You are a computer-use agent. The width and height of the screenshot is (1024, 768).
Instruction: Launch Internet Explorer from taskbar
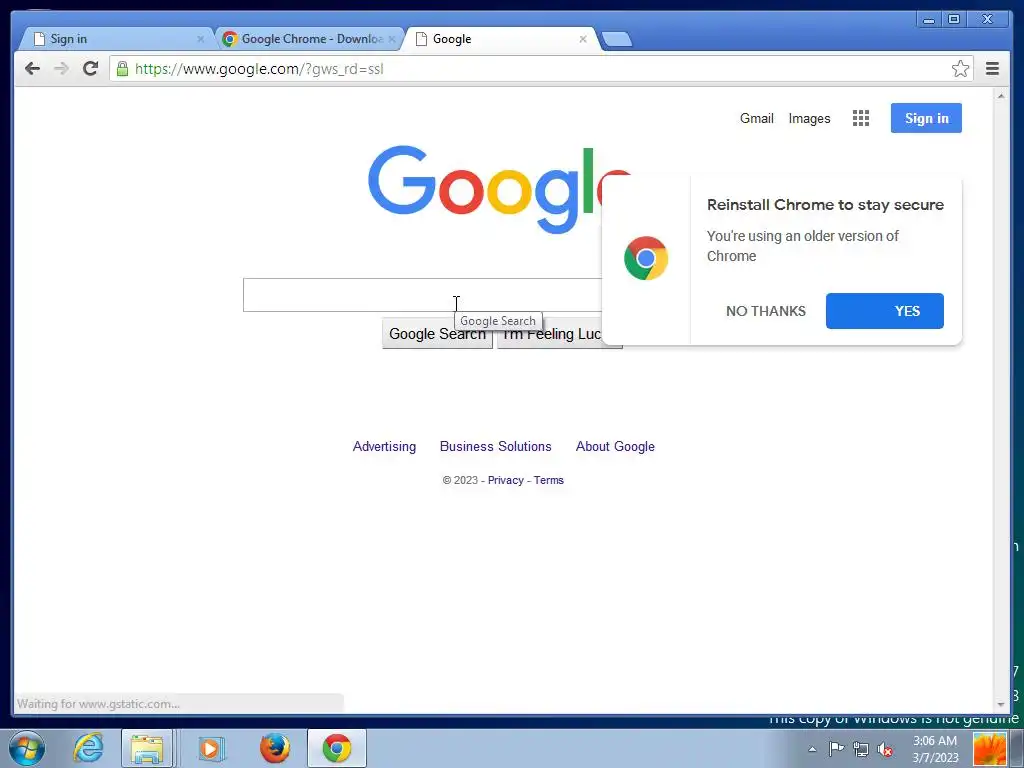coord(88,748)
